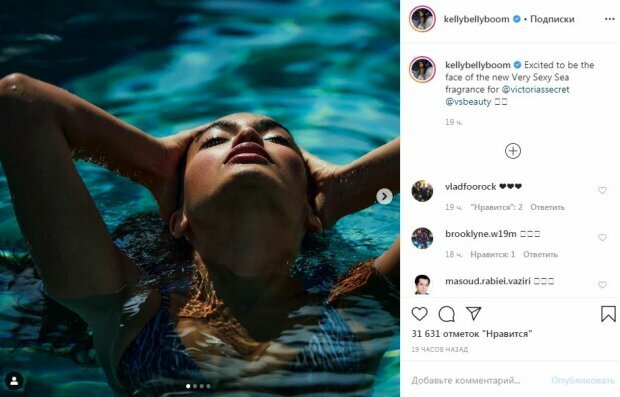This screenshot has width=620, height=397.
Task: Open @victoriassecret profile link
Action: (535, 89)
